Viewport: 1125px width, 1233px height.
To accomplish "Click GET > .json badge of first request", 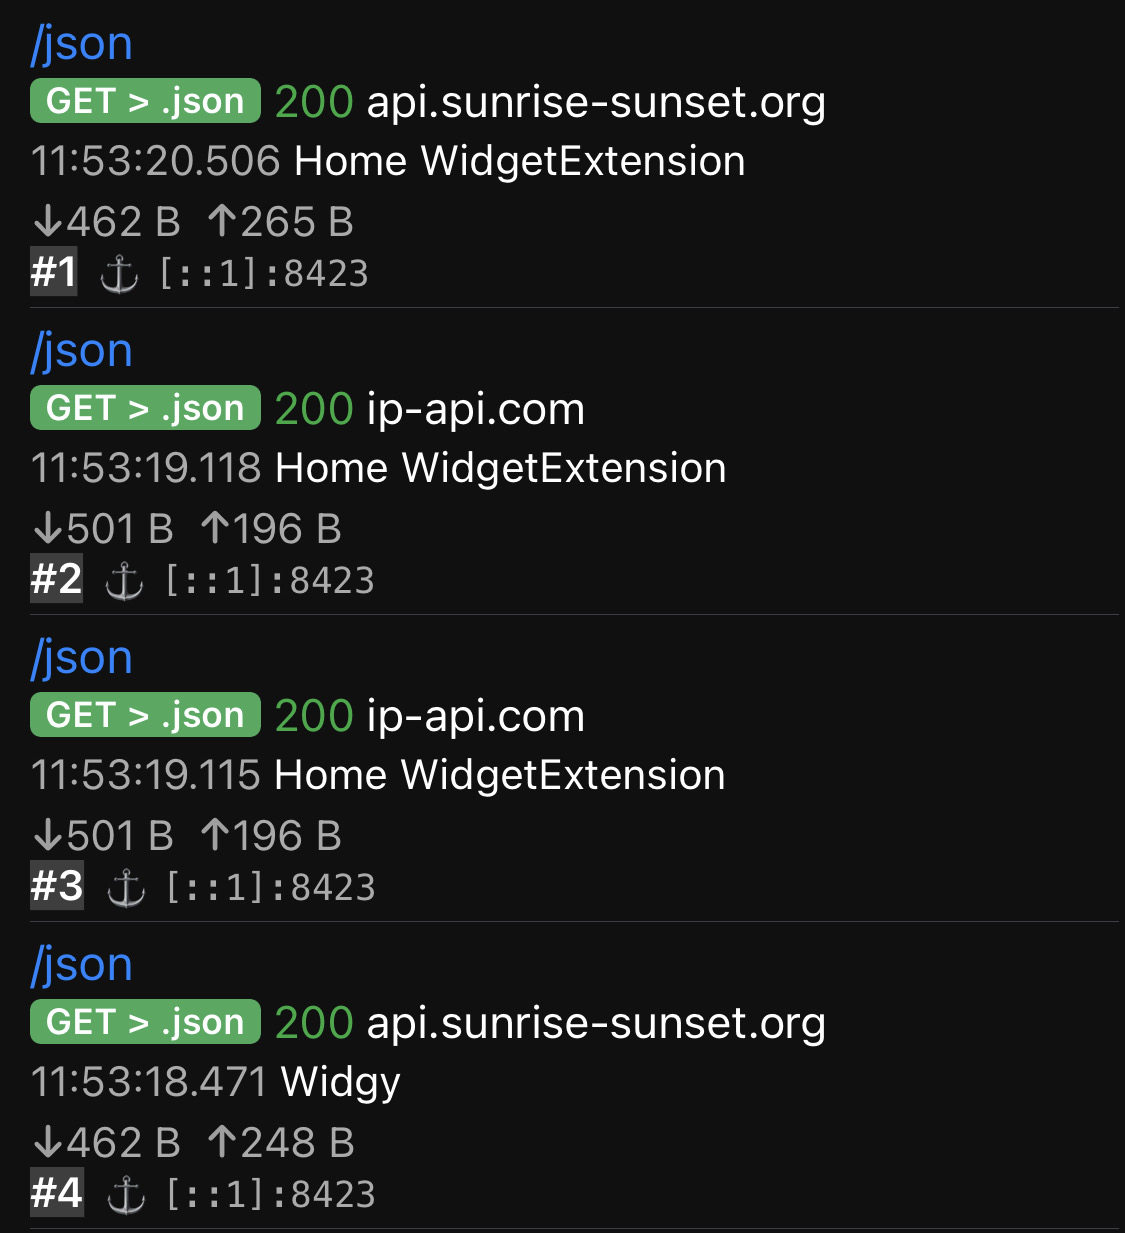I will 145,101.
